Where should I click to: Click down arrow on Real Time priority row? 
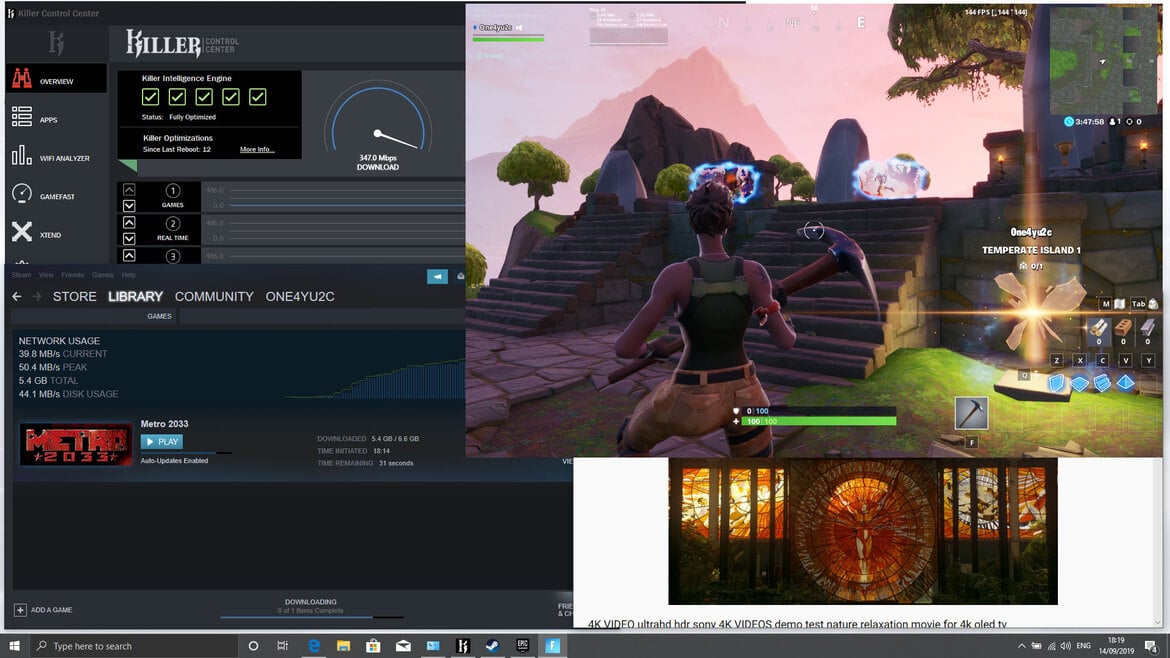(x=129, y=238)
